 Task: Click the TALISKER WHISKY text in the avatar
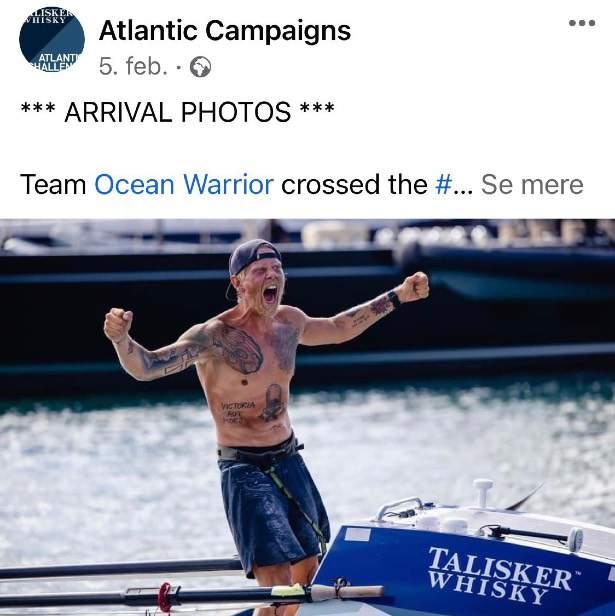(x=49, y=16)
